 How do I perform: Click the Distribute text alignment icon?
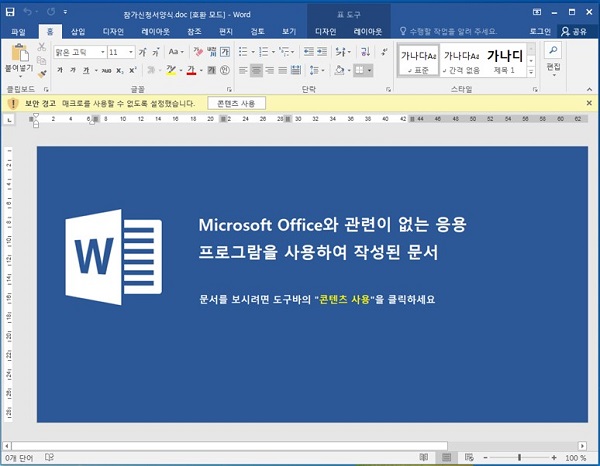click(x=295, y=70)
